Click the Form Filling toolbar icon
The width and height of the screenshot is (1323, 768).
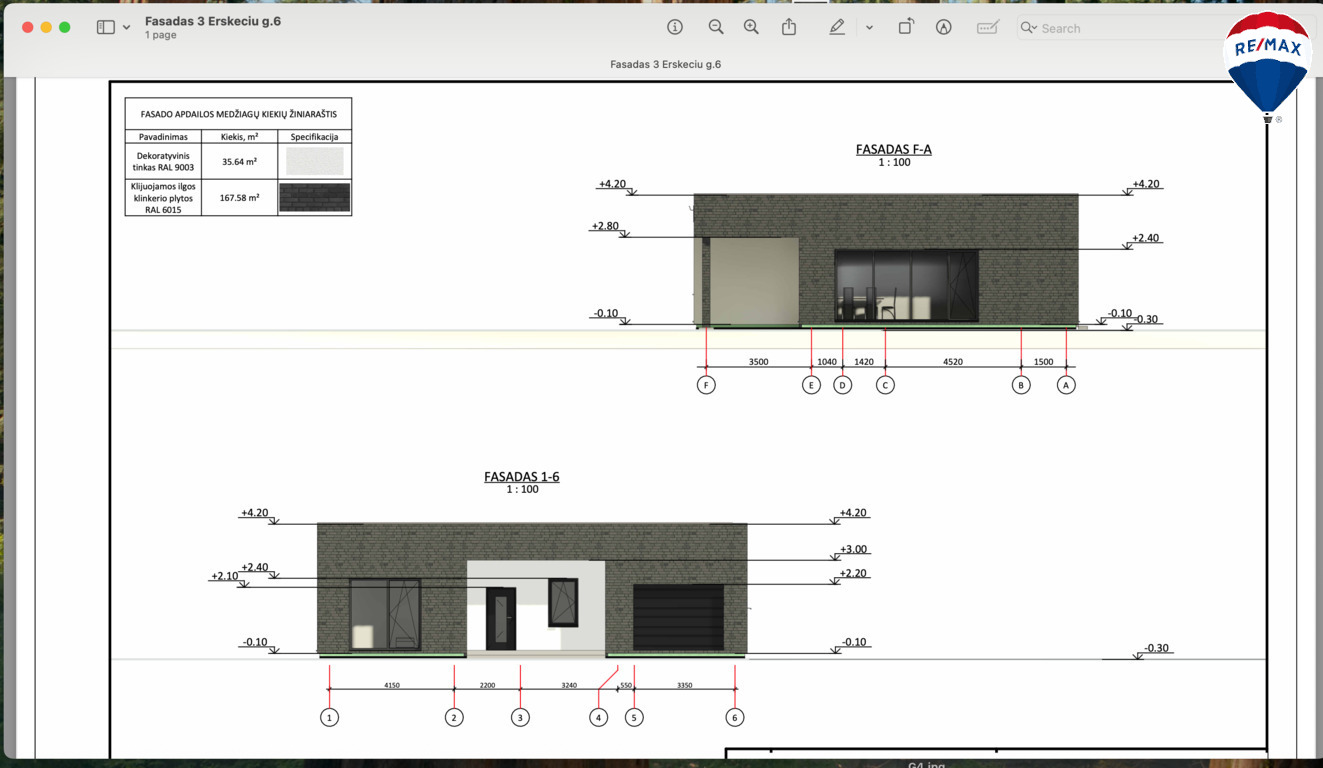(988, 27)
